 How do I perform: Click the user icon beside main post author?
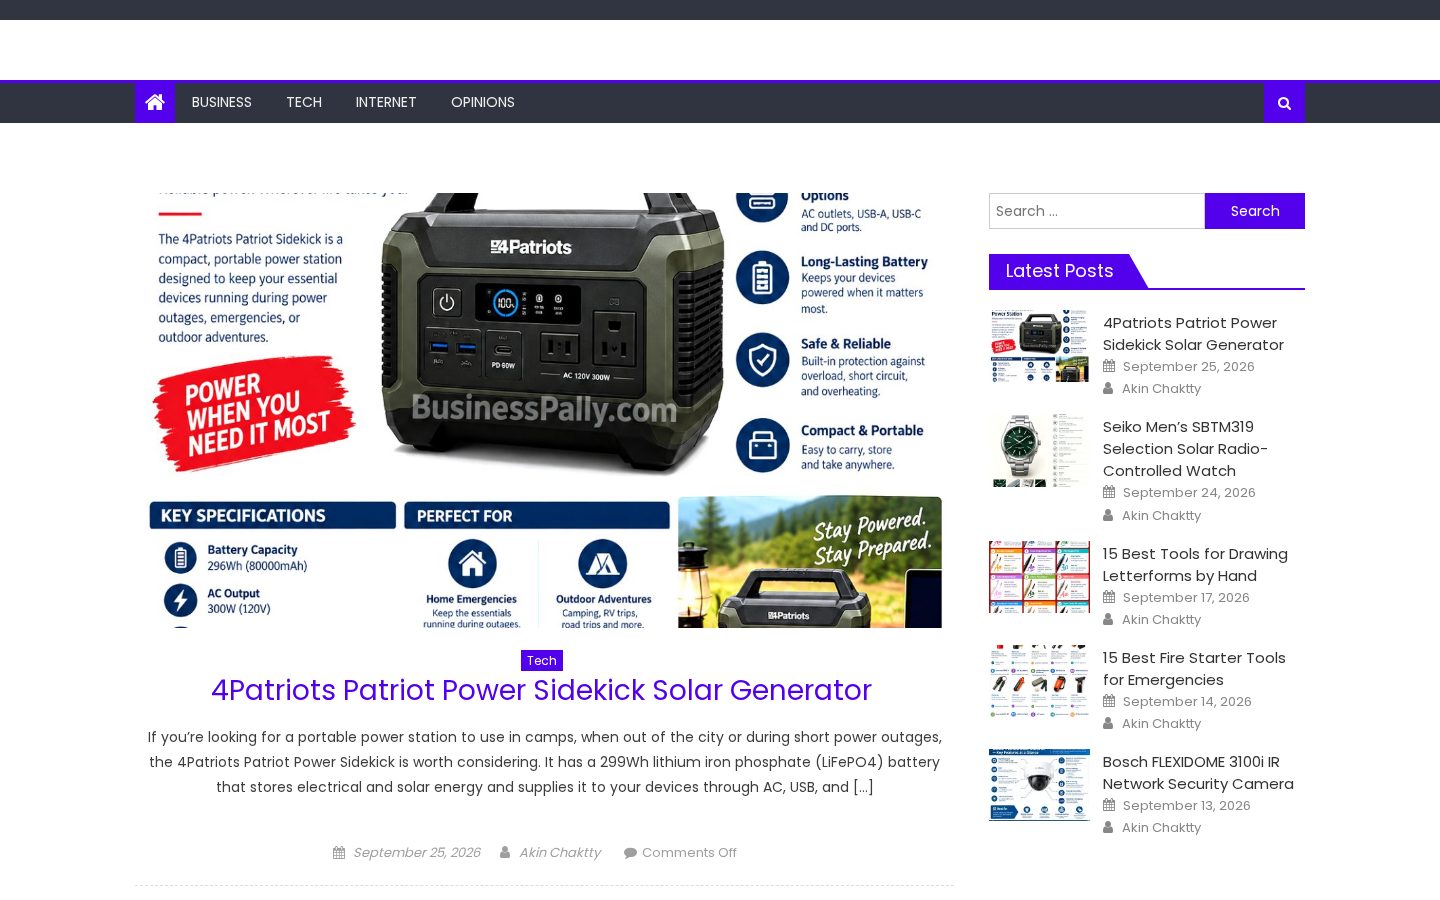click(505, 853)
